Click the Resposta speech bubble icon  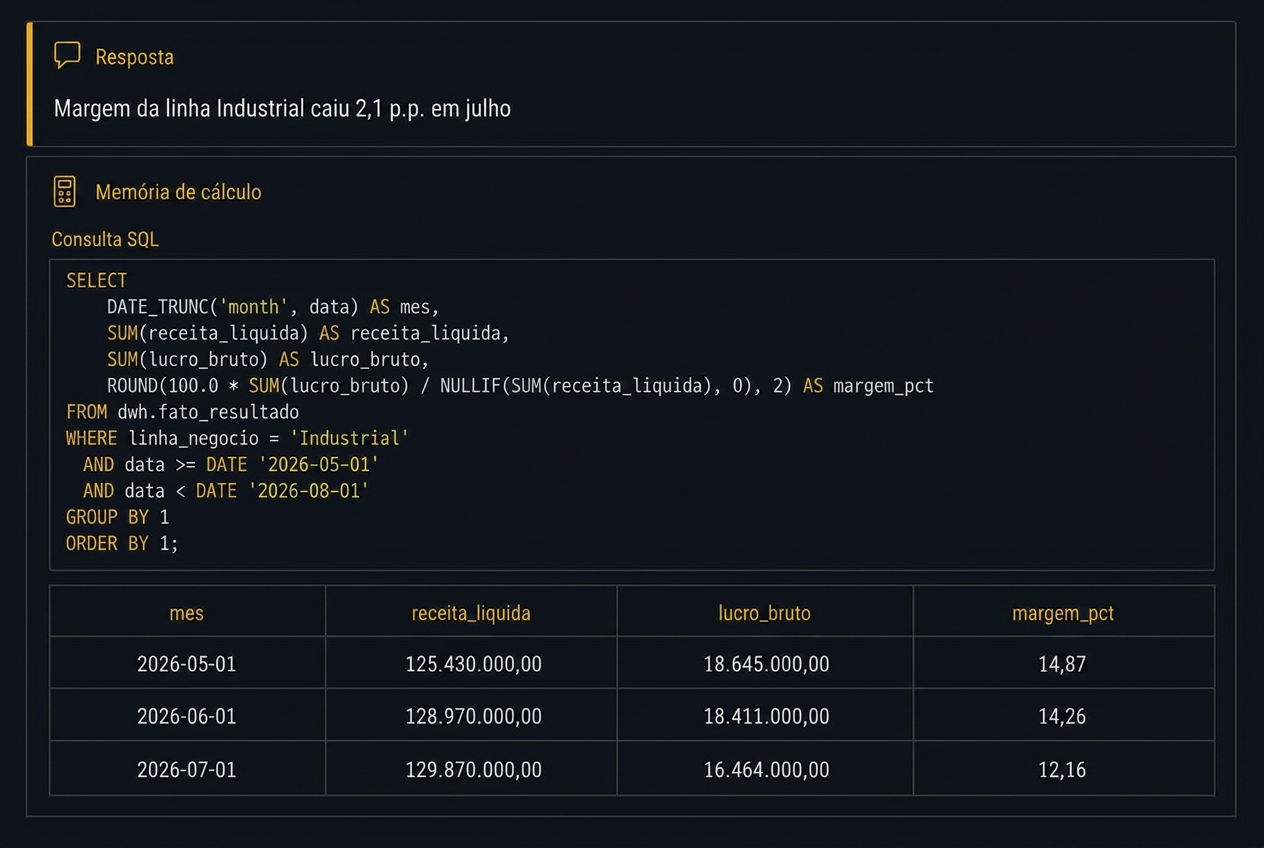point(67,55)
